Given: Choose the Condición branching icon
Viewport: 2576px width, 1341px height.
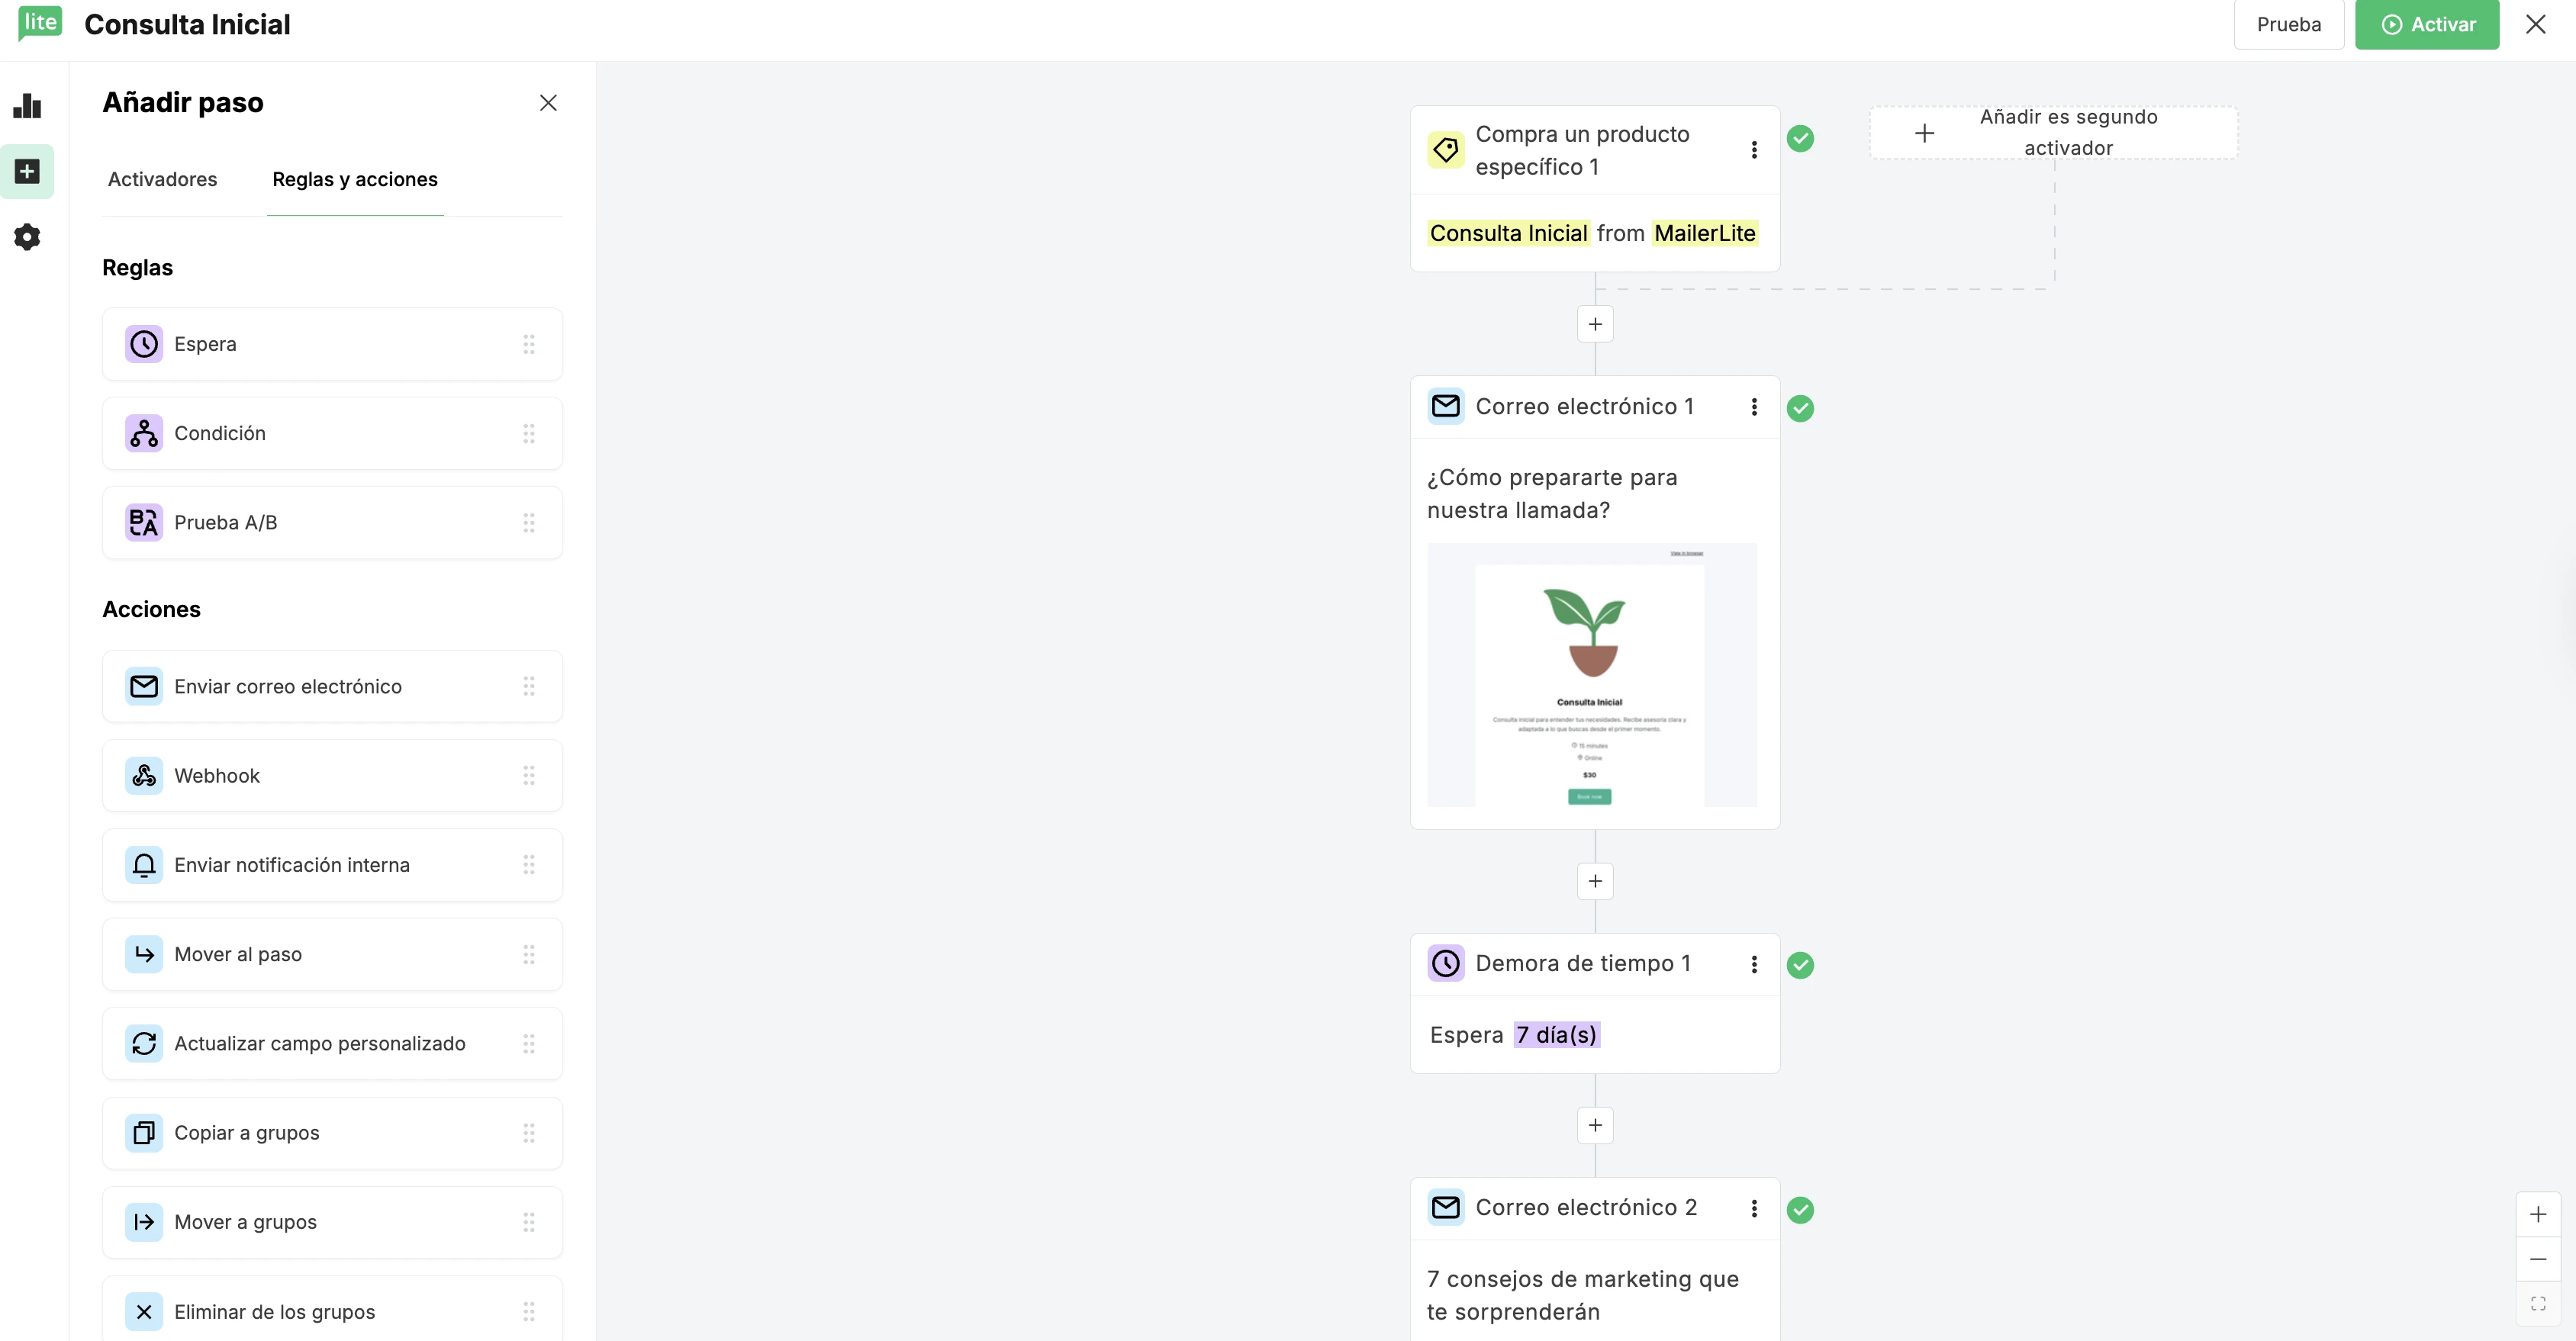Looking at the screenshot, I should [144, 433].
